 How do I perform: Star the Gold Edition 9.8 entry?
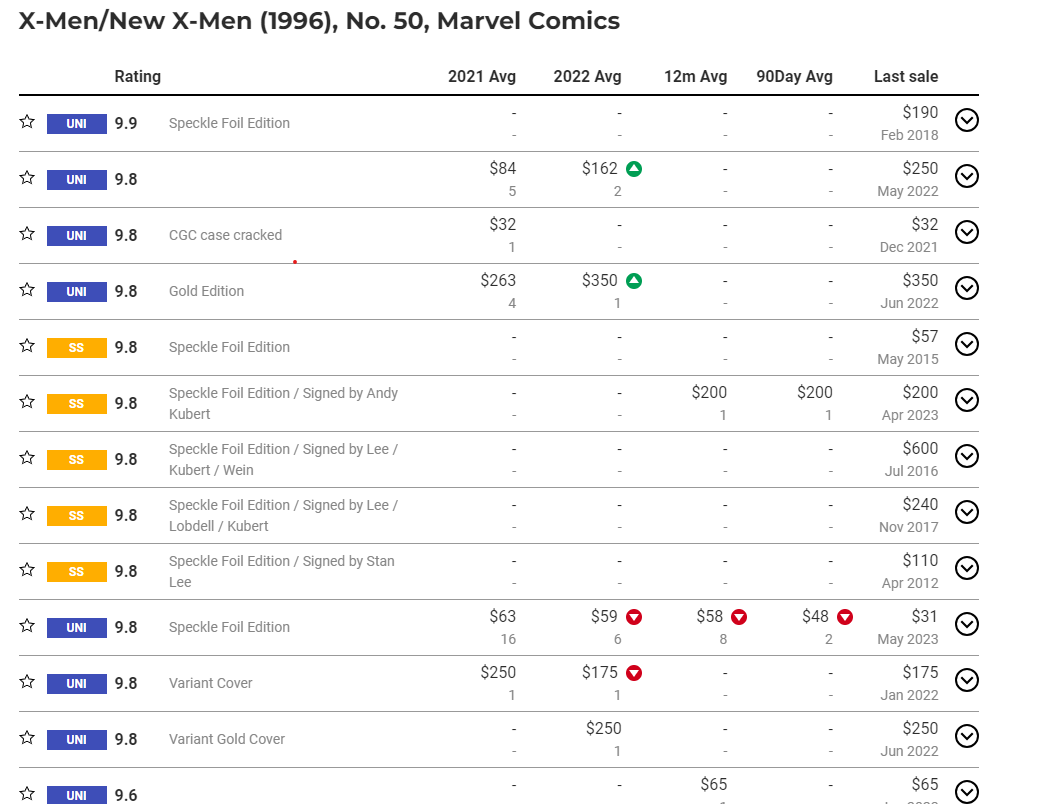pyautogui.click(x=27, y=289)
